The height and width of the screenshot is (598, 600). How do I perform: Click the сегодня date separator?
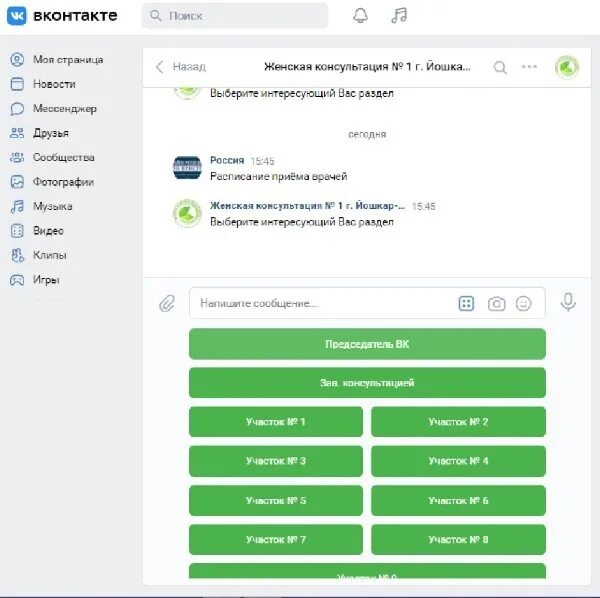tap(367, 134)
